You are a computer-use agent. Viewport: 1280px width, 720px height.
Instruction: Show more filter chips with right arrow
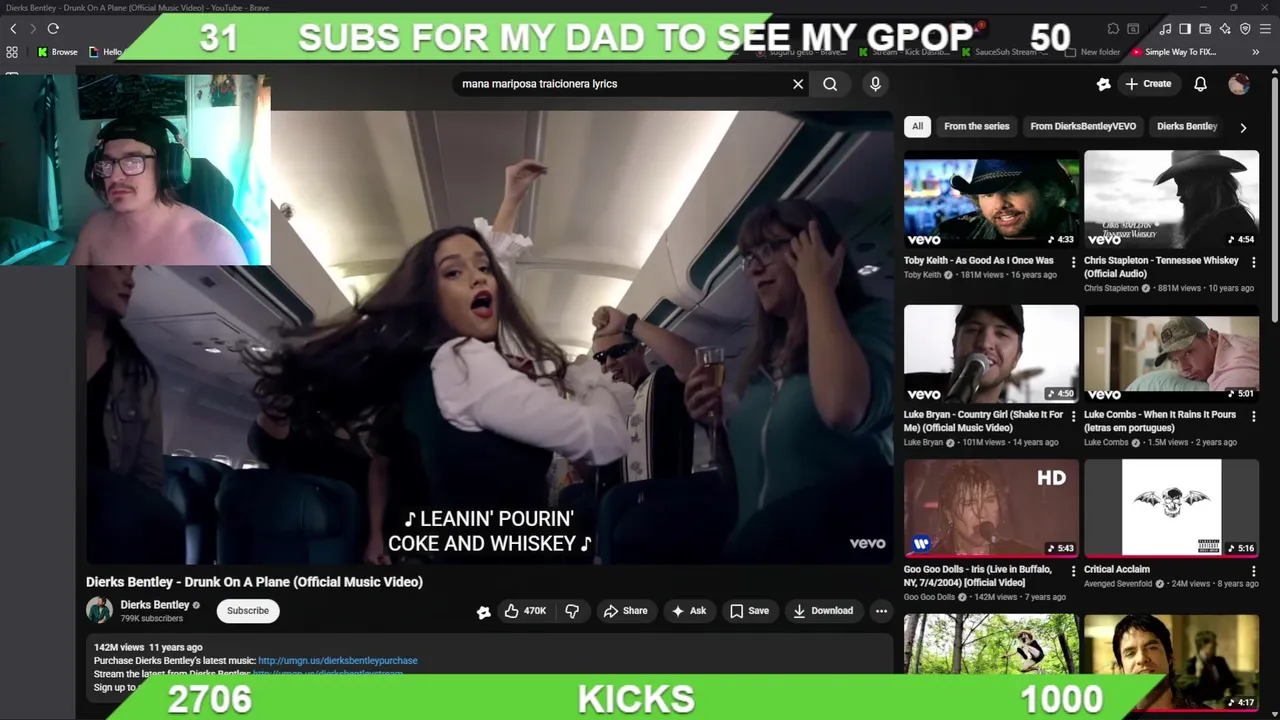pyautogui.click(x=1243, y=127)
